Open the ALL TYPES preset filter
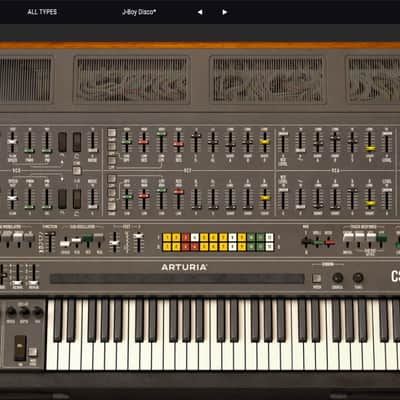This screenshot has height=400, width=400. [42, 12]
